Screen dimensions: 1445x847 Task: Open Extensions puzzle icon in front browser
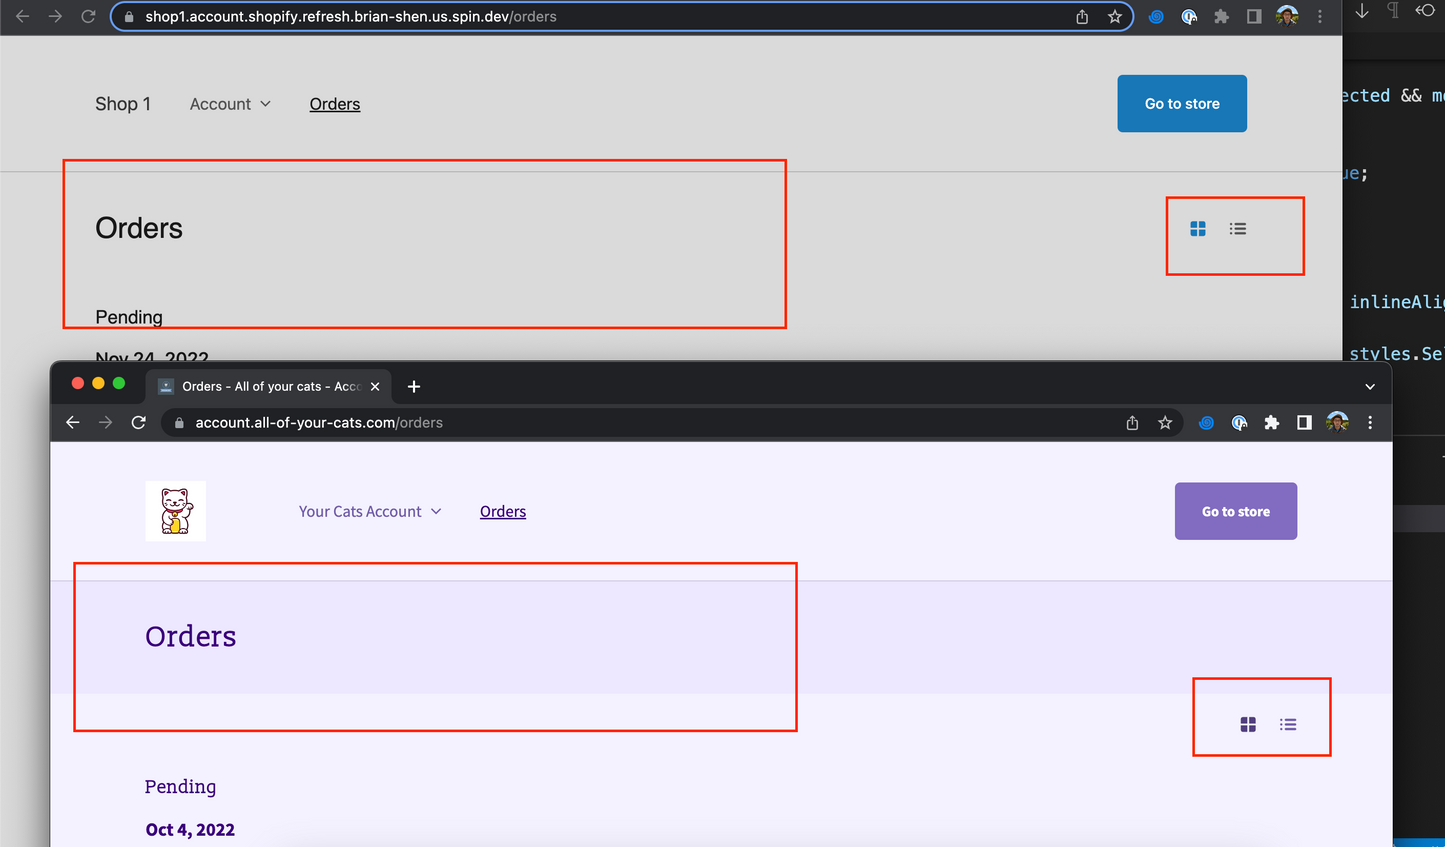click(x=1271, y=423)
